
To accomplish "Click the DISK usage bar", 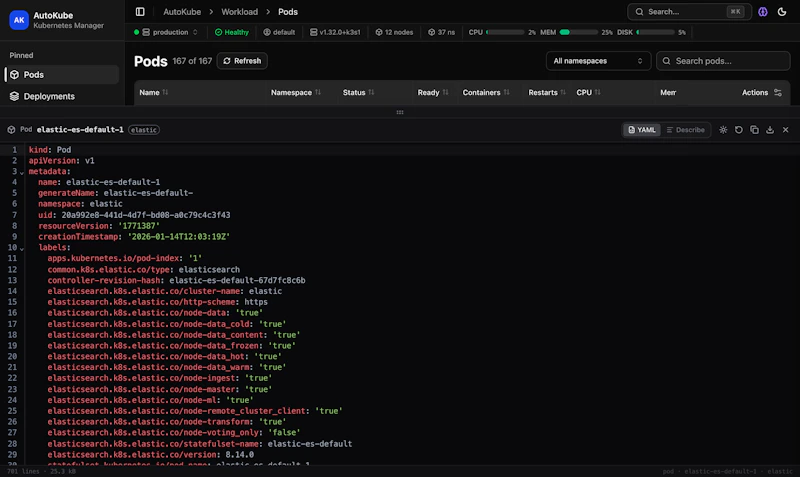I will 655,32.
